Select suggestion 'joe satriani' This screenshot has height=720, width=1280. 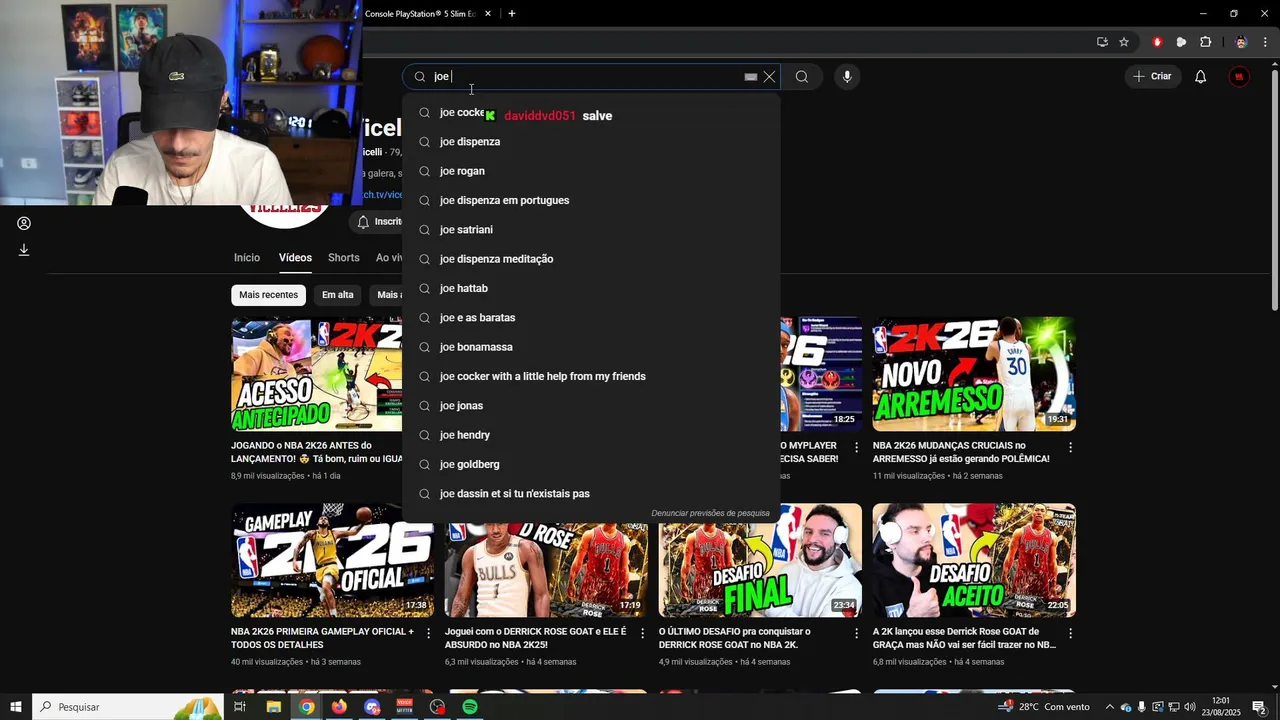click(x=591, y=230)
